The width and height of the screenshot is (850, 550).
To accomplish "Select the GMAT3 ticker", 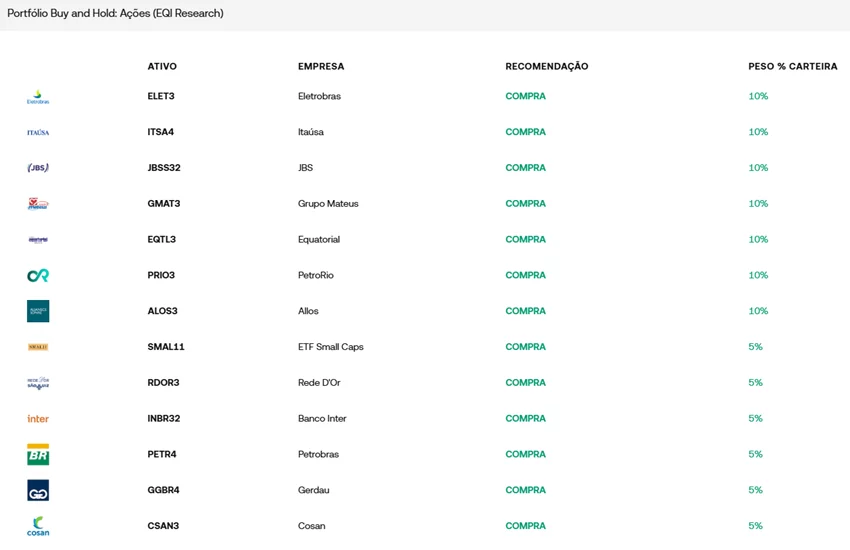I will 164,203.
